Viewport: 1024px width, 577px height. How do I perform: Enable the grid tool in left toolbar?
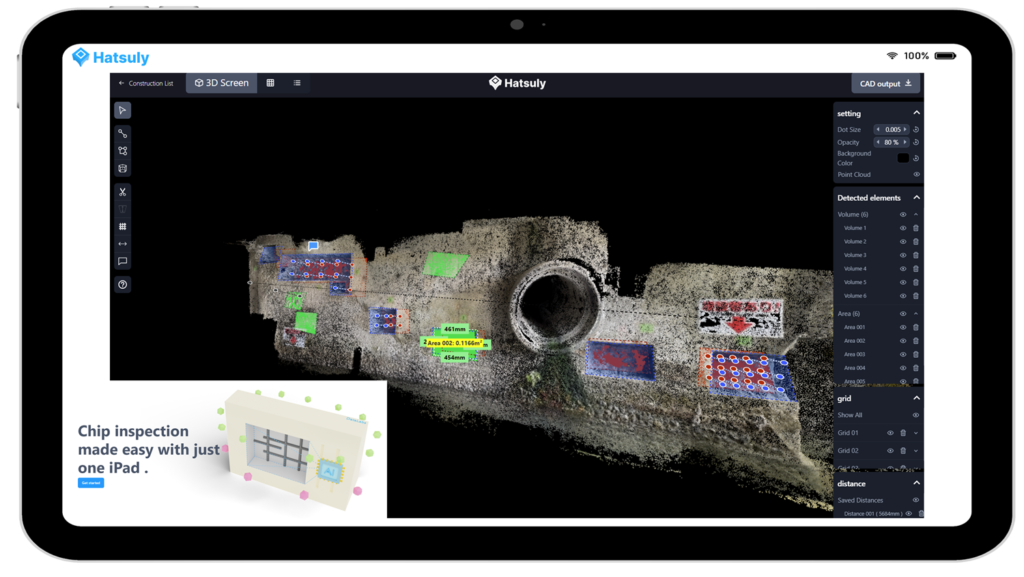[122, 227]
